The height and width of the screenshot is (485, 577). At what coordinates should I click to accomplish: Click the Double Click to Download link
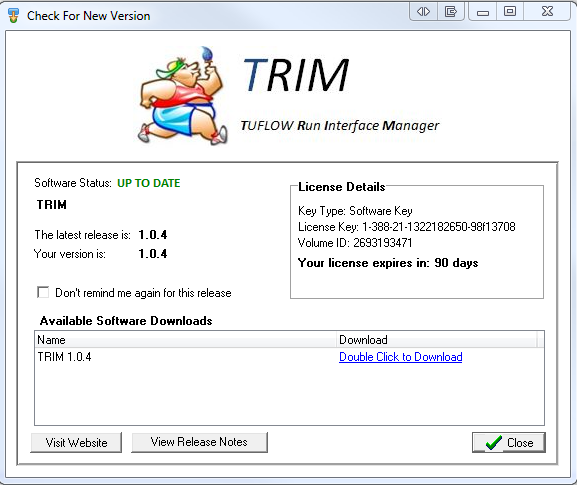(x=401, y=357)
